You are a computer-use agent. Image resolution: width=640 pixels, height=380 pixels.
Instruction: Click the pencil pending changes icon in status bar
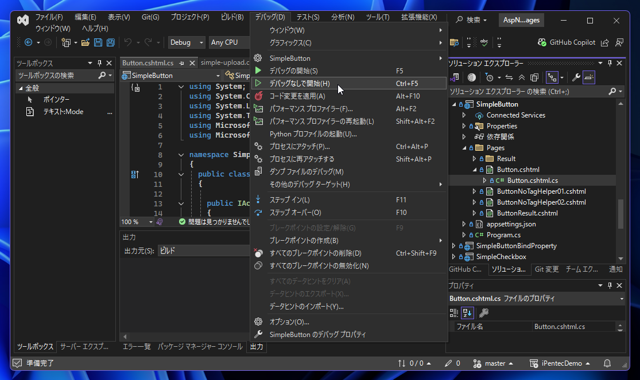448,363
